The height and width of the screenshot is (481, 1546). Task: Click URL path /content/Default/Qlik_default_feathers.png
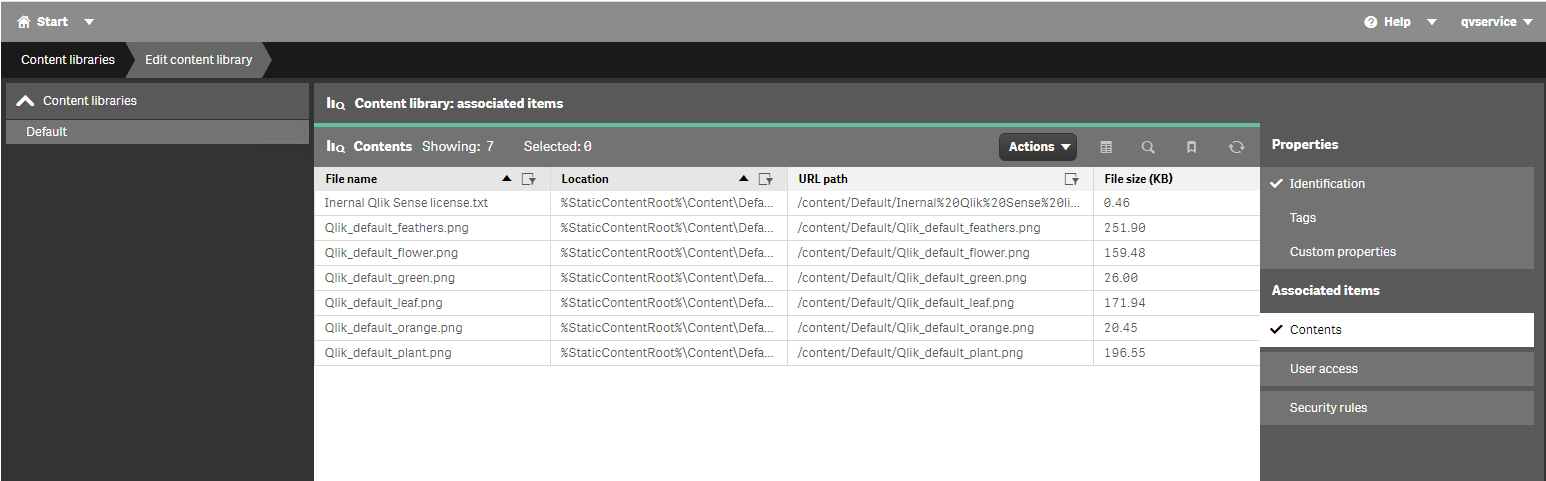click(919, 228)
